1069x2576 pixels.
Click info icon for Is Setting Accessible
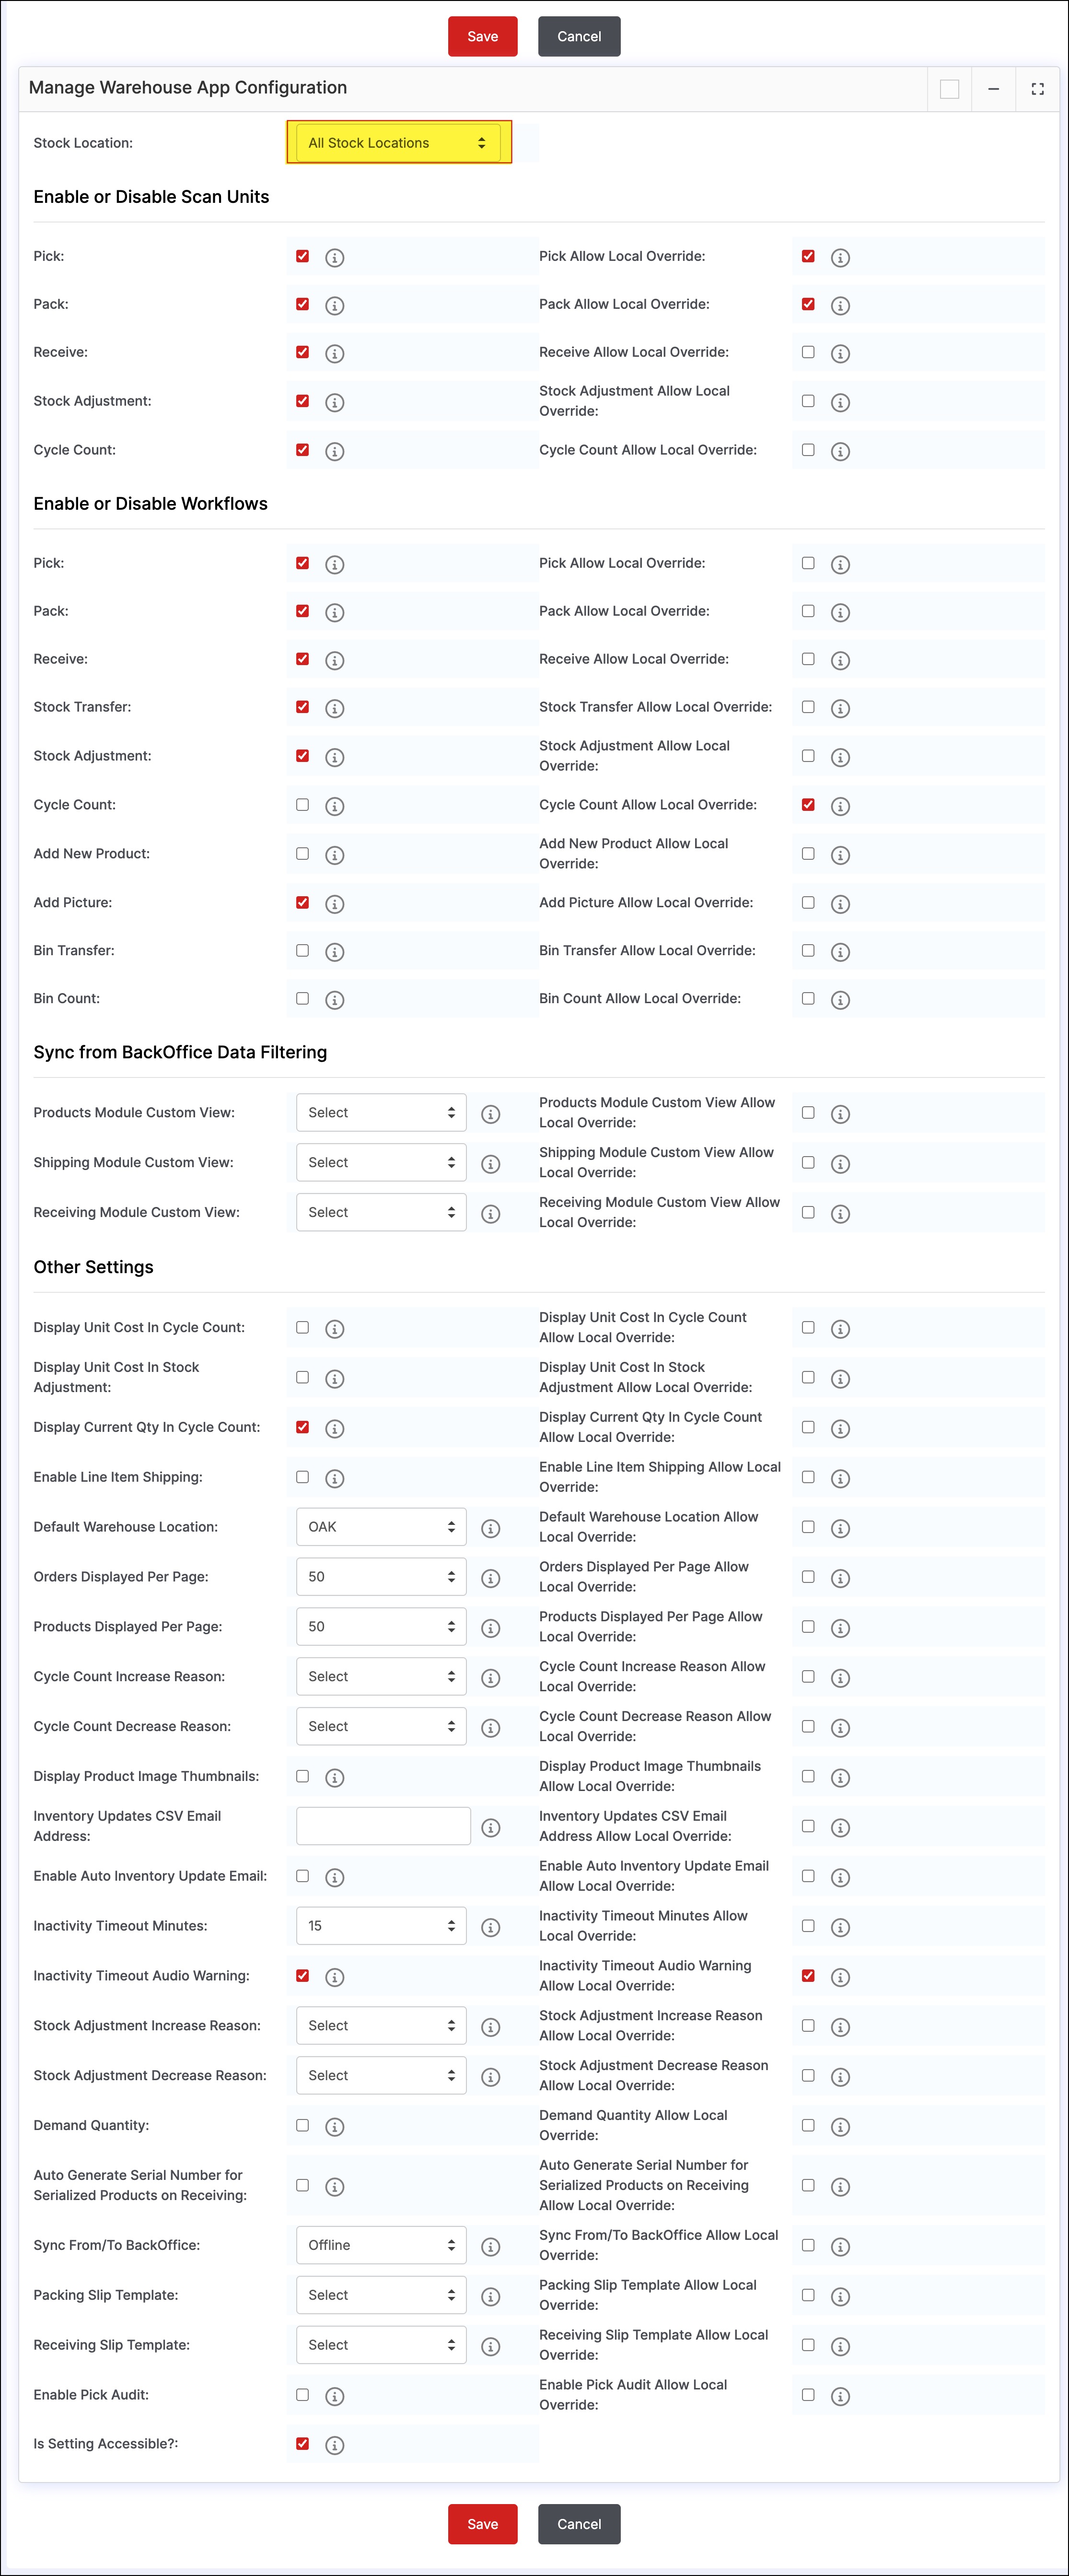[x=335, y=2445]
